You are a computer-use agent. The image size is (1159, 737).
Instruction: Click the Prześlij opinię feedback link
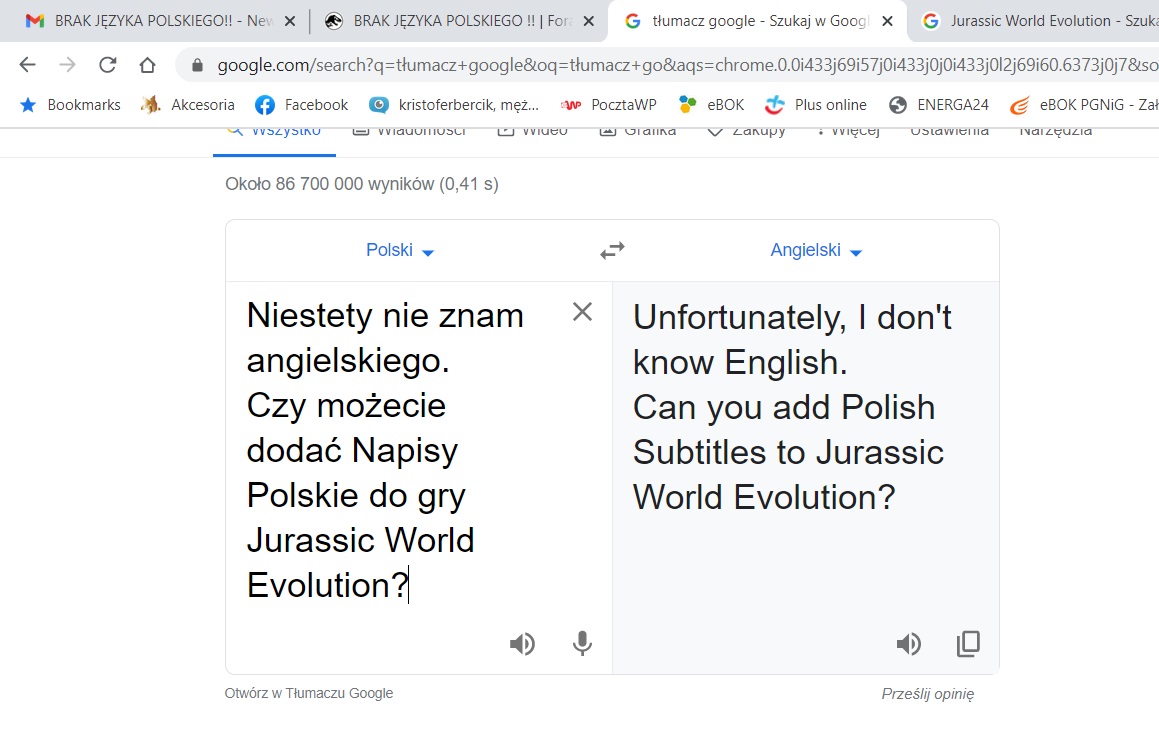928,694
